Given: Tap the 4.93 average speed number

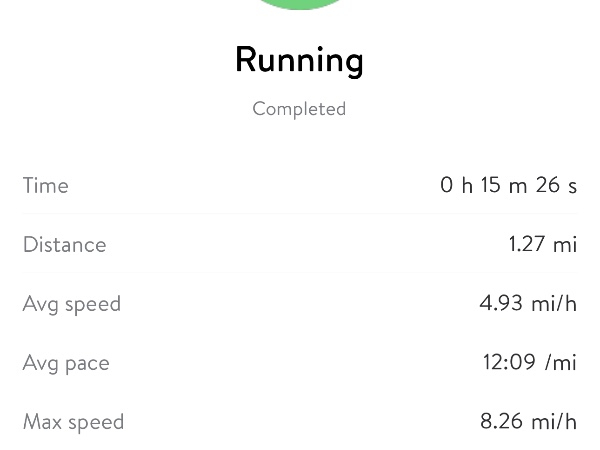Looking at the screenshot, I should pyautogui.click(x=501, y=304).
